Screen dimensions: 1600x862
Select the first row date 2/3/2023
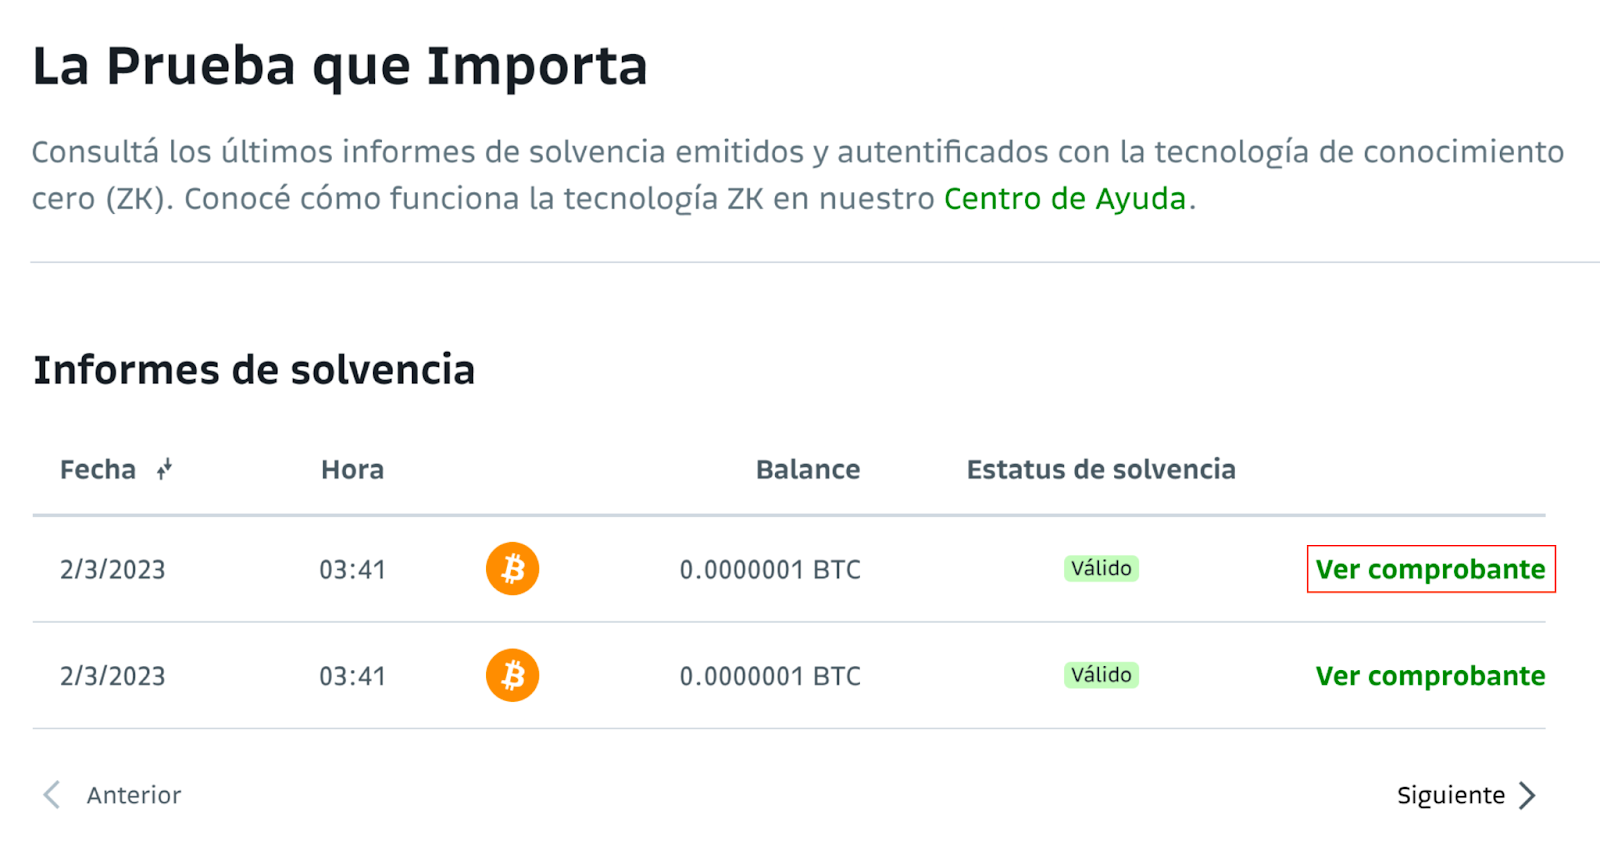(112, 570)
